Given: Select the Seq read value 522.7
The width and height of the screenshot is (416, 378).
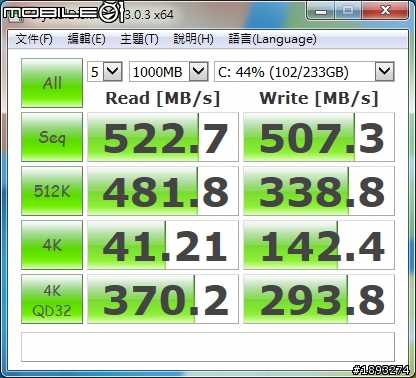Looking at the screenshot, I should tap(163, 137).
